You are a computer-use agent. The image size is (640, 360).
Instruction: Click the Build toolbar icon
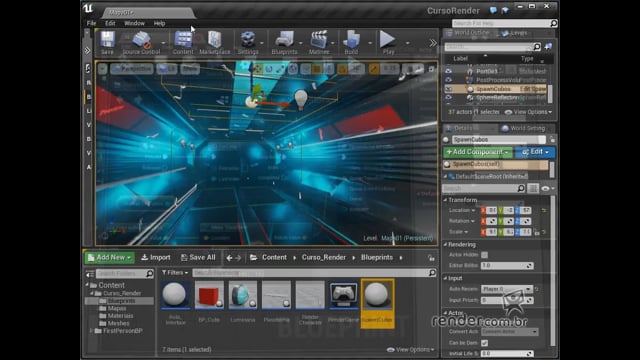coord(351,42)
